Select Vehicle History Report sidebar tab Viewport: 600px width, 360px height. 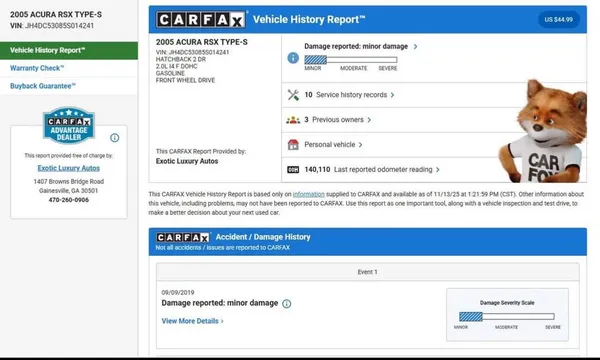tap(69, 50)
